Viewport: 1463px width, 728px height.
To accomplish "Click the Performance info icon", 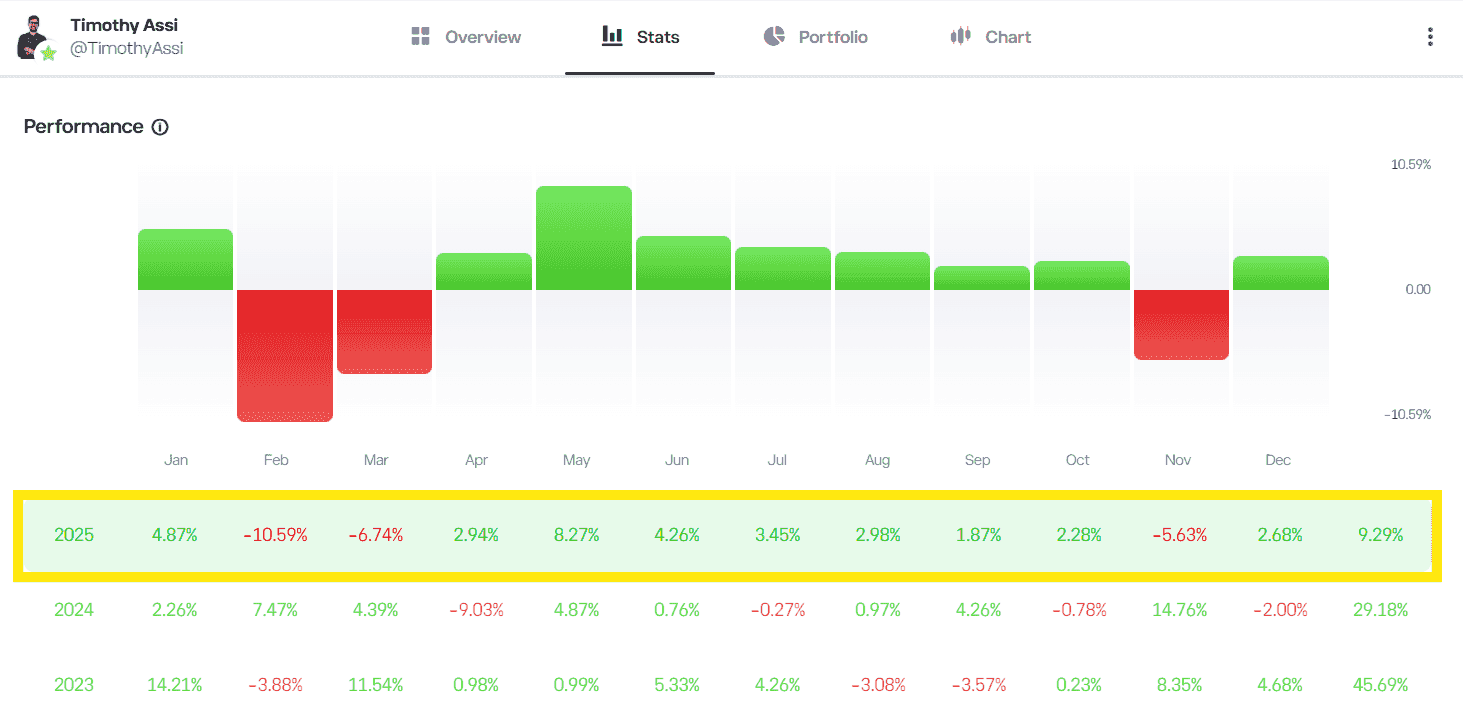I will coord(160,127).
